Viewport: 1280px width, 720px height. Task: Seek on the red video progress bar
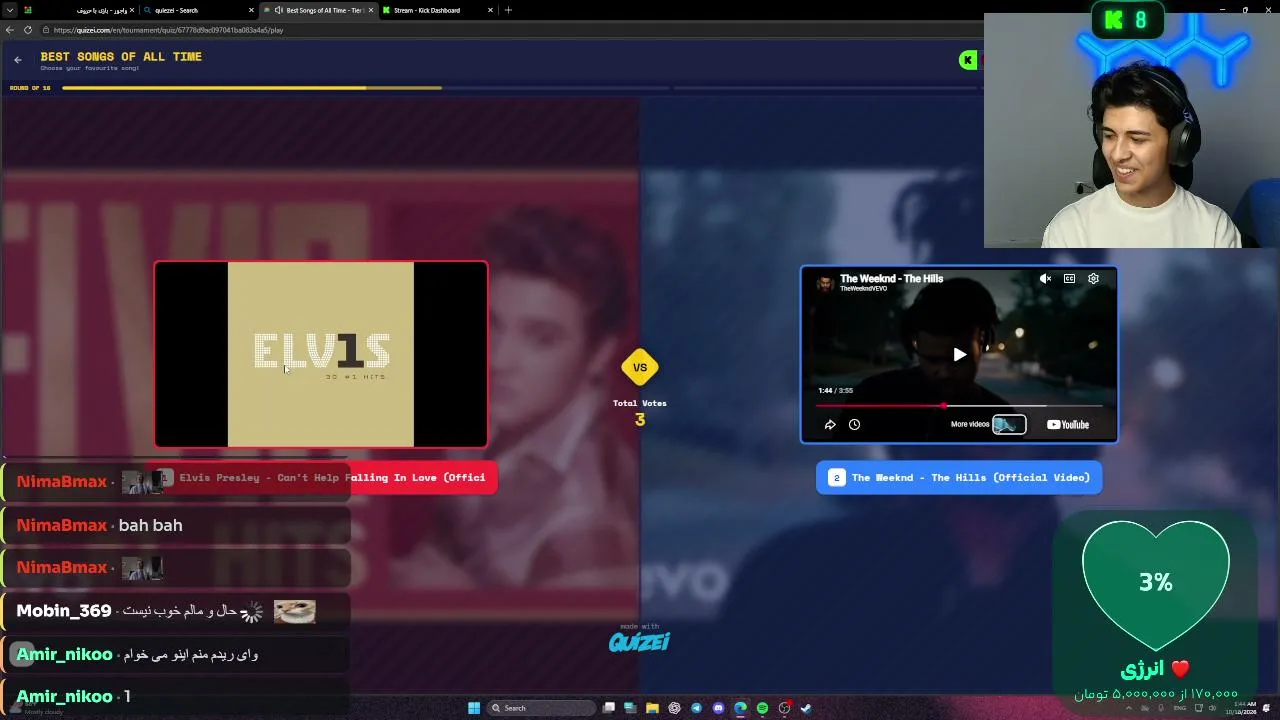coord(959,406)
